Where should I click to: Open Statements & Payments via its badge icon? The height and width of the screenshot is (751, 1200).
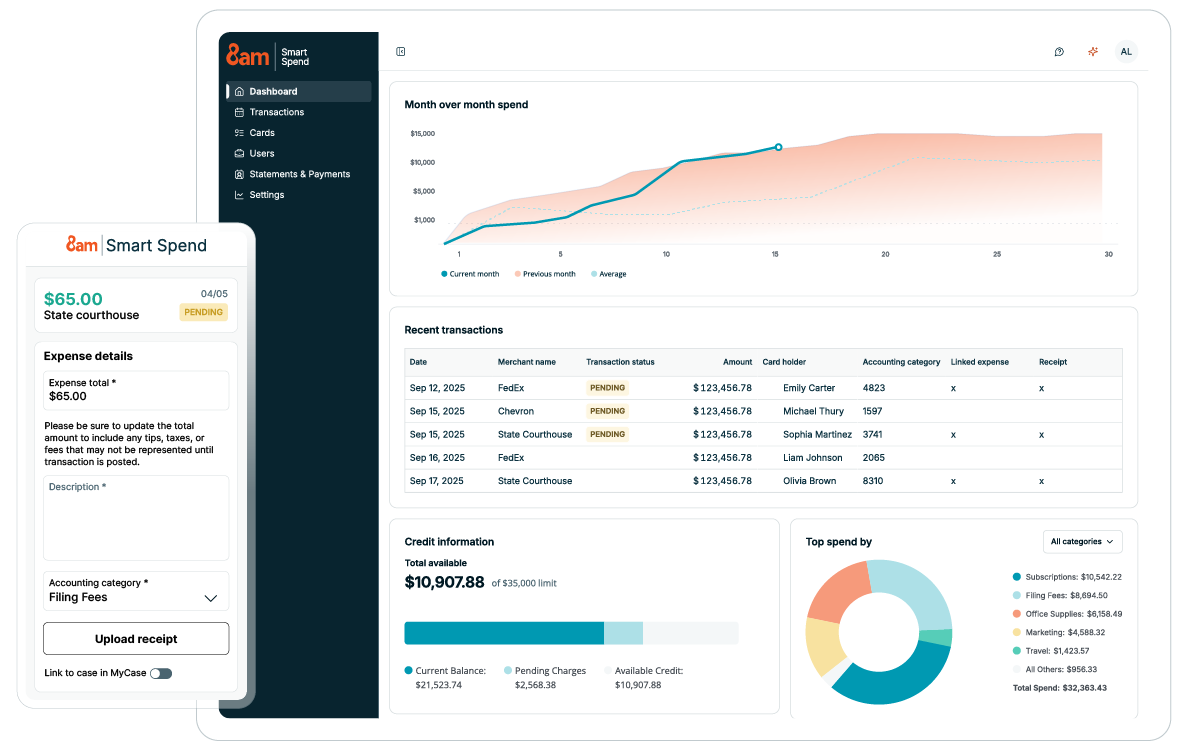pos(239,174)
